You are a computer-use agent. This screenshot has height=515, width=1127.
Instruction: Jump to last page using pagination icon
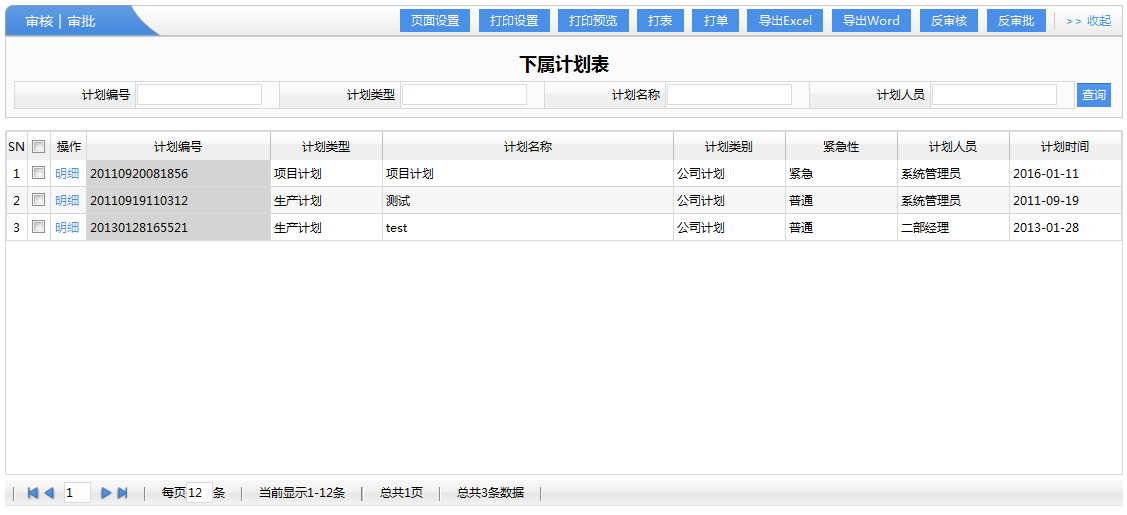pyautogui.click(x=122, y=493)
